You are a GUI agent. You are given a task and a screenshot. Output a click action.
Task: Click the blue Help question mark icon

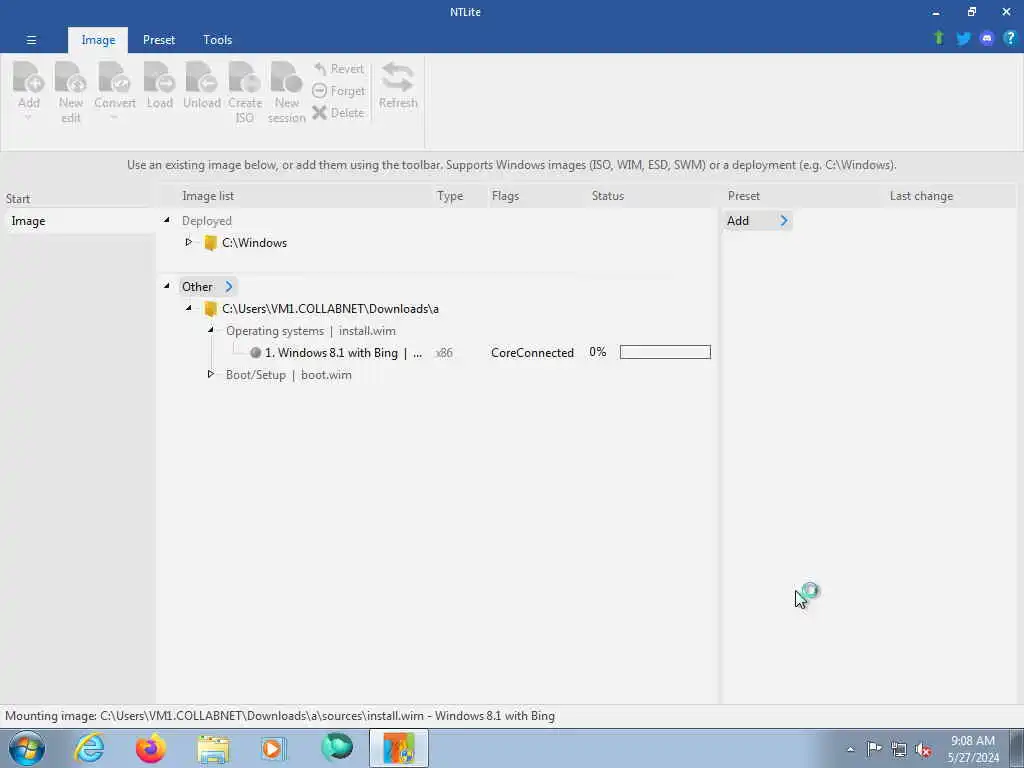pyautogui.click(x=1010, y=38)
